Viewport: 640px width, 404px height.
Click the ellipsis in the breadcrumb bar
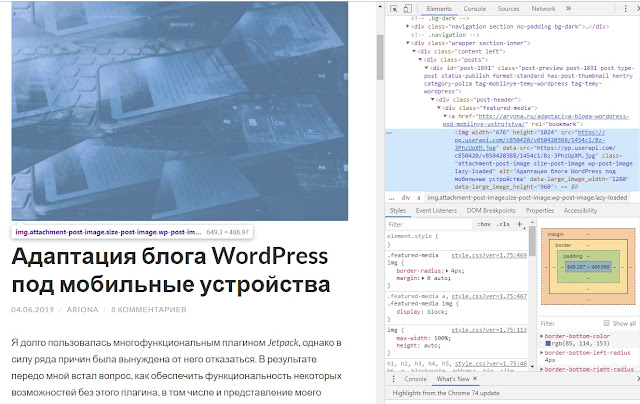pos(391,198)
